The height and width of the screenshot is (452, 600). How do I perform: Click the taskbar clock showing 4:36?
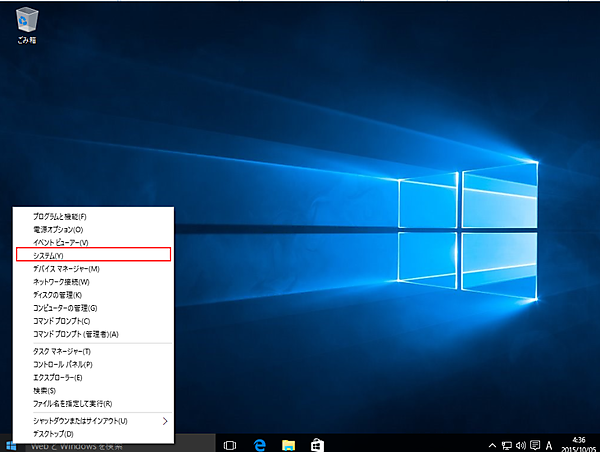[578, 443]
